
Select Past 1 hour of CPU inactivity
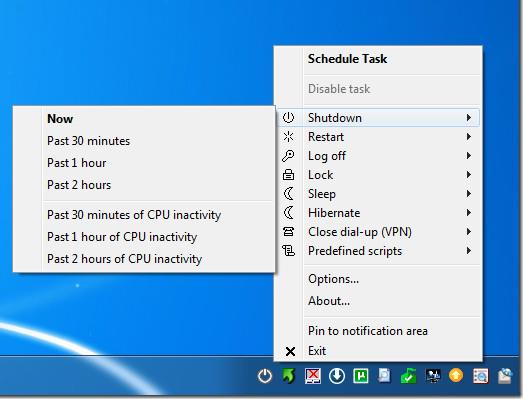(x=122, y=237)
